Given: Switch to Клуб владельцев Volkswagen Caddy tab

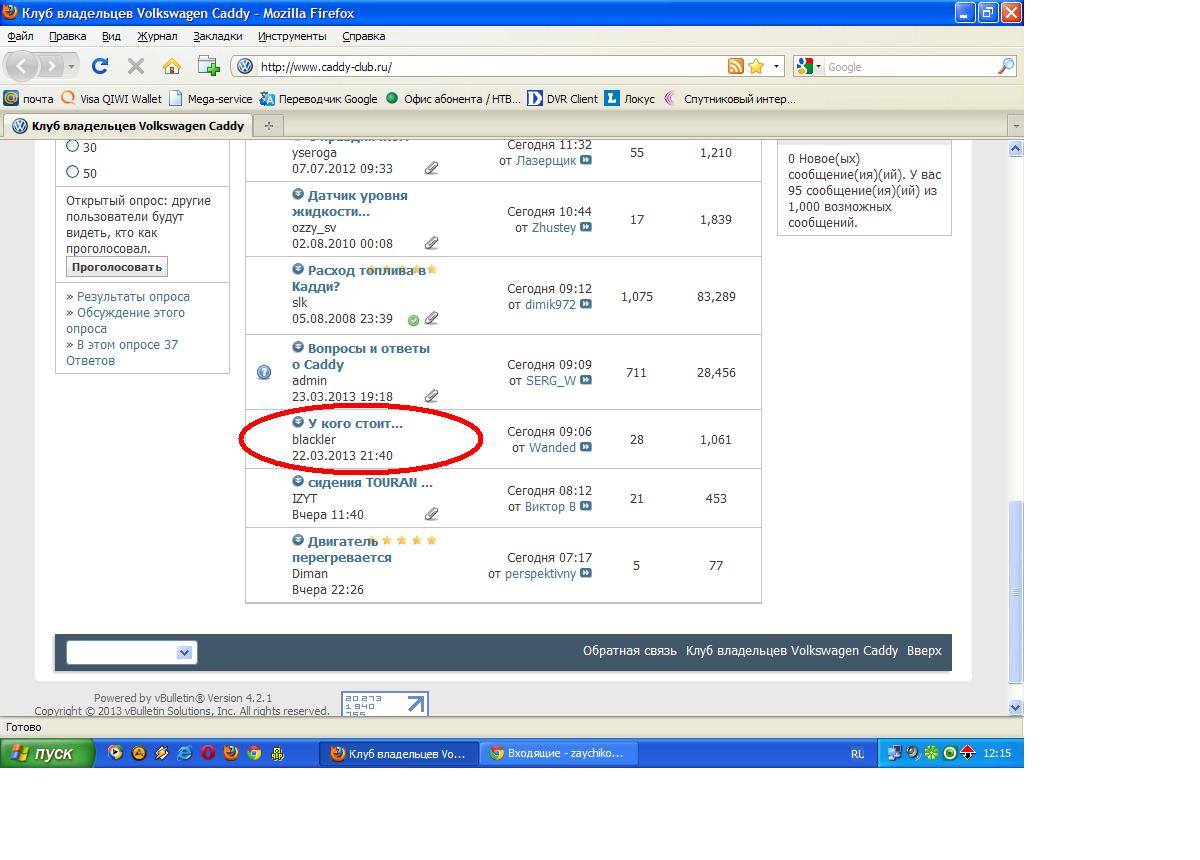Looking at the screenshot, I should tap(128, 126).
